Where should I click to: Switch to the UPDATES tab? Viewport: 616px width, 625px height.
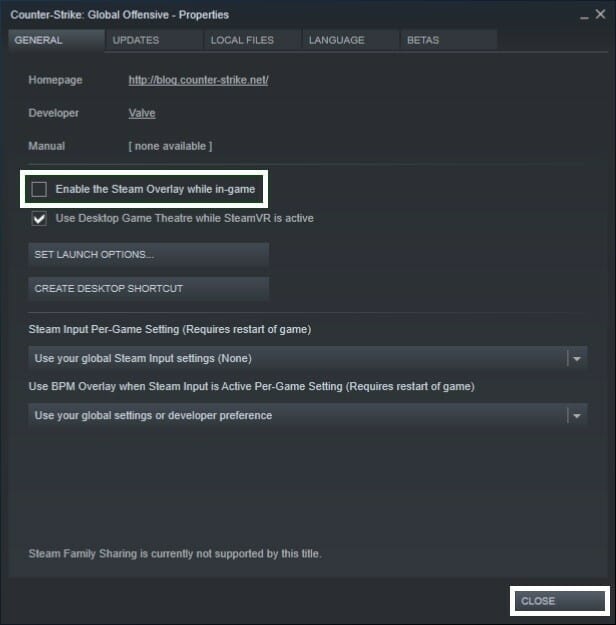pos(154,40)
